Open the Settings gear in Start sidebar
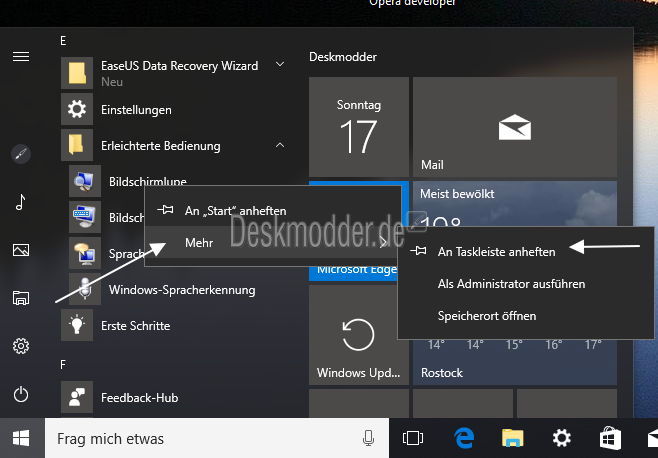 click(x=21, y=346)
